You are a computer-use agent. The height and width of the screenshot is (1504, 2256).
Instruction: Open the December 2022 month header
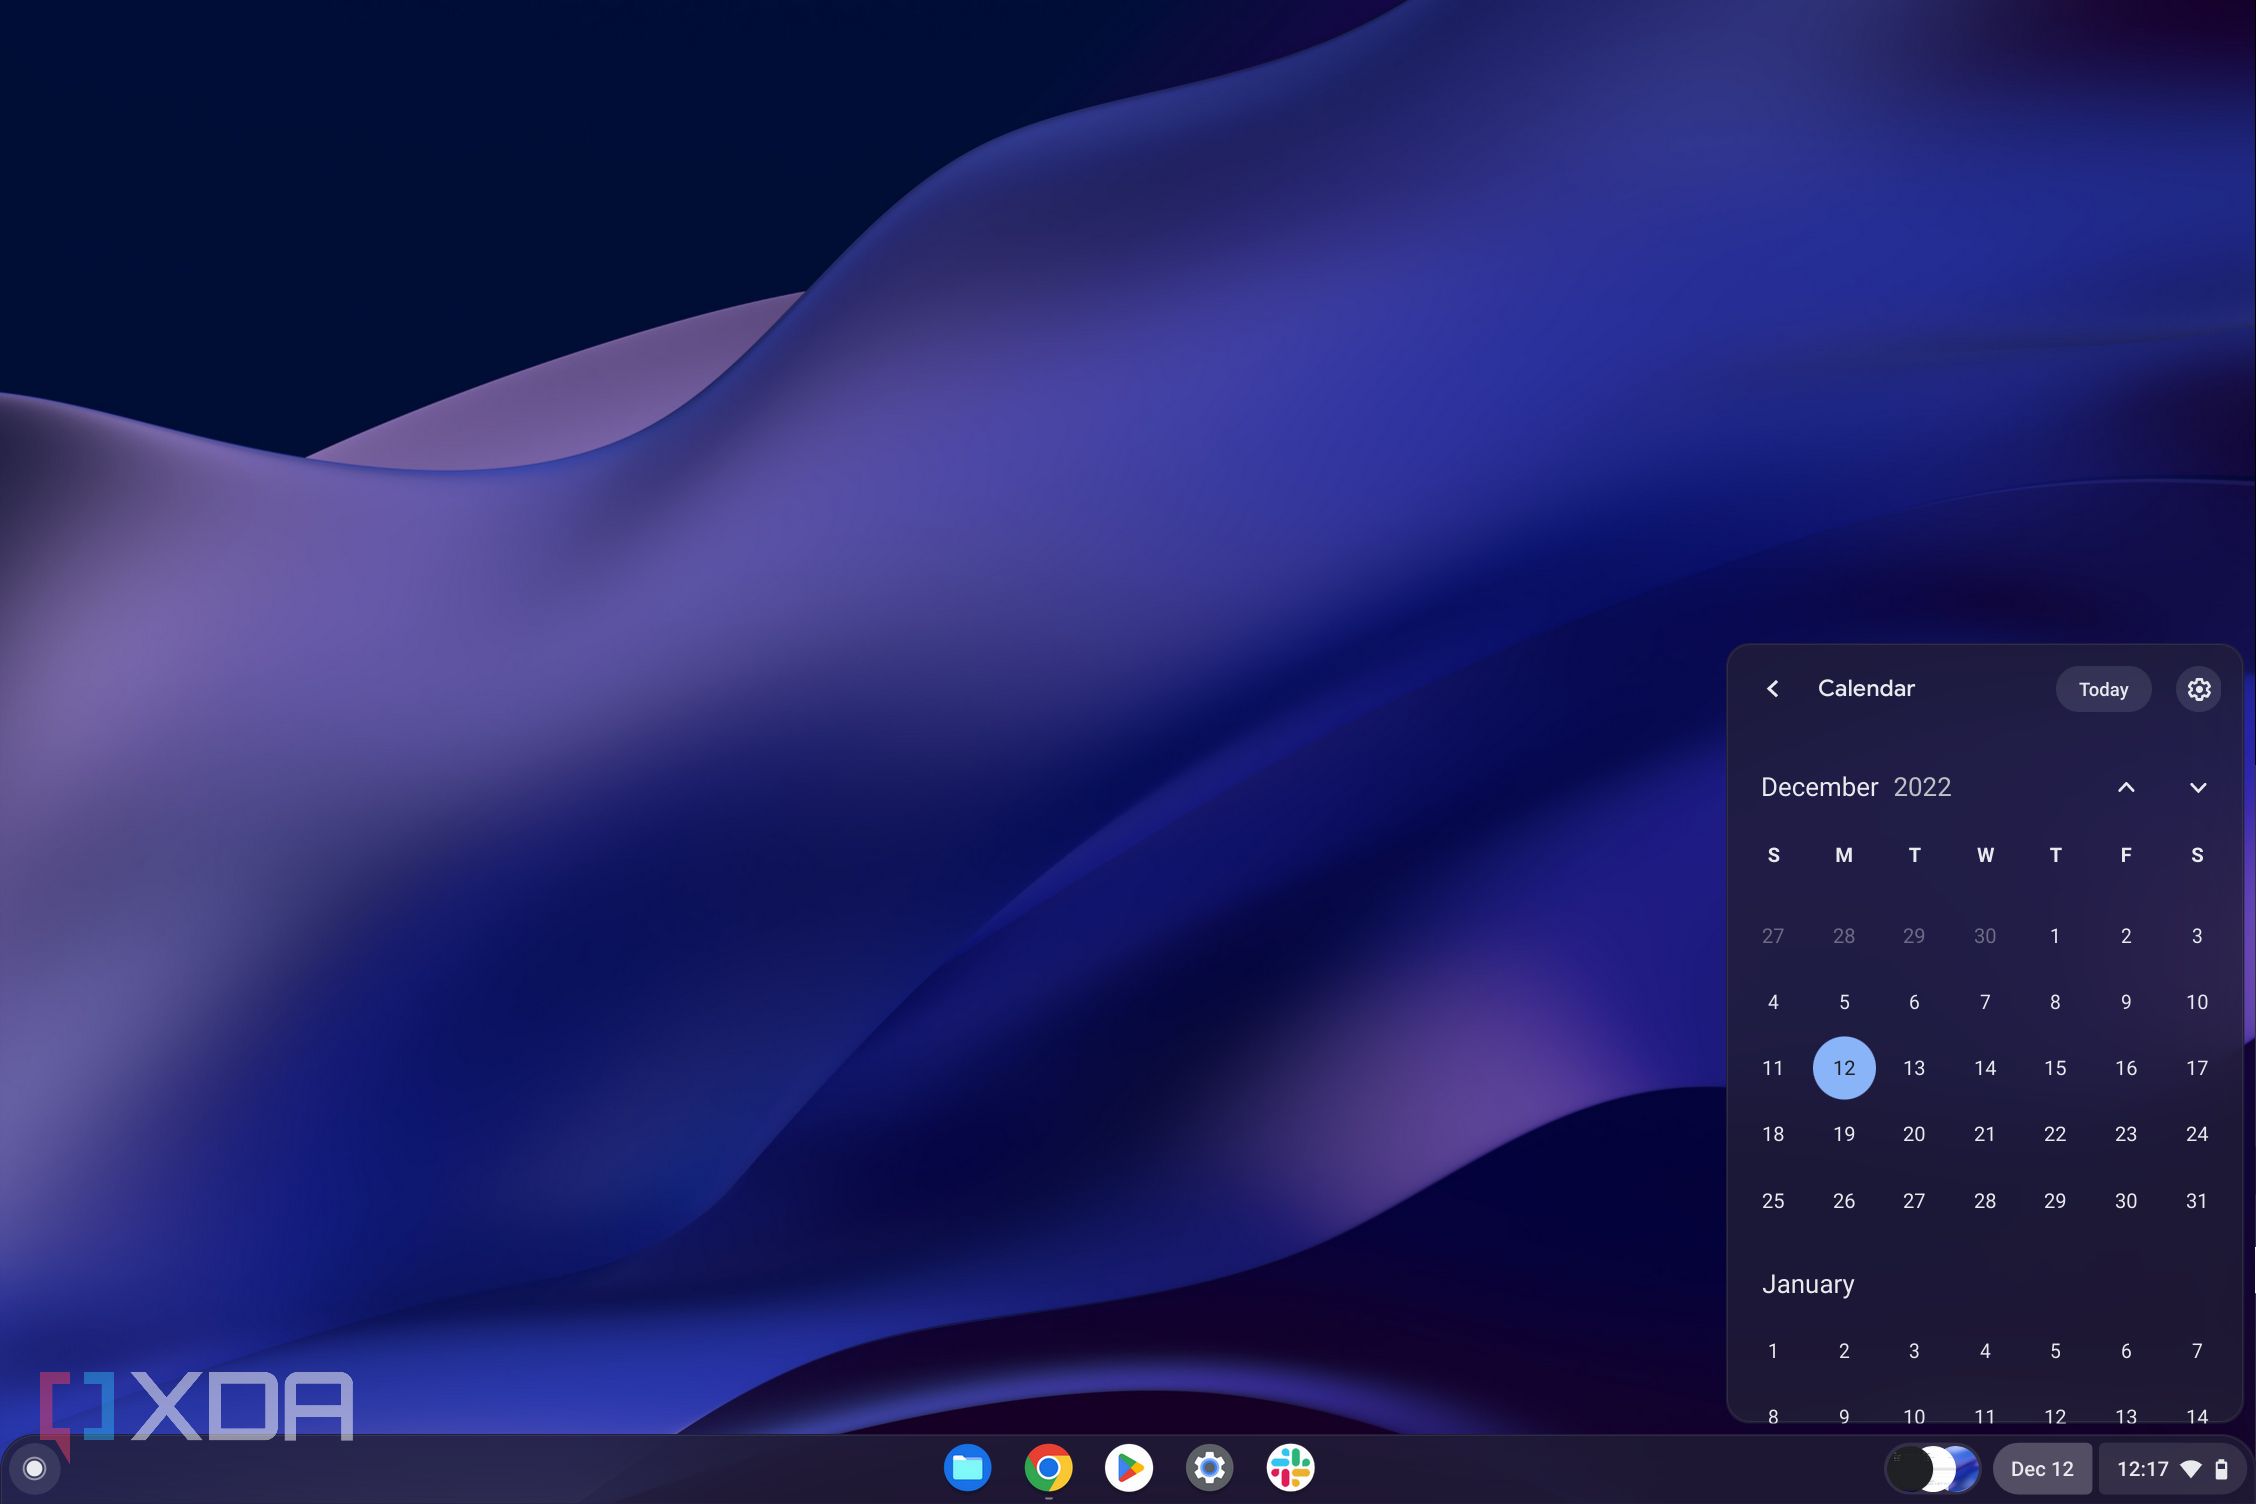1856,787
